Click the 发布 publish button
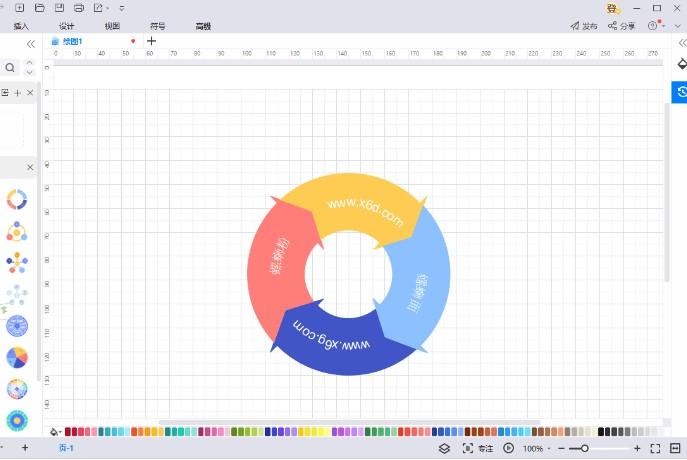Image resolution: width=687 pixels, height=460 pixels. tap(584, 26)
